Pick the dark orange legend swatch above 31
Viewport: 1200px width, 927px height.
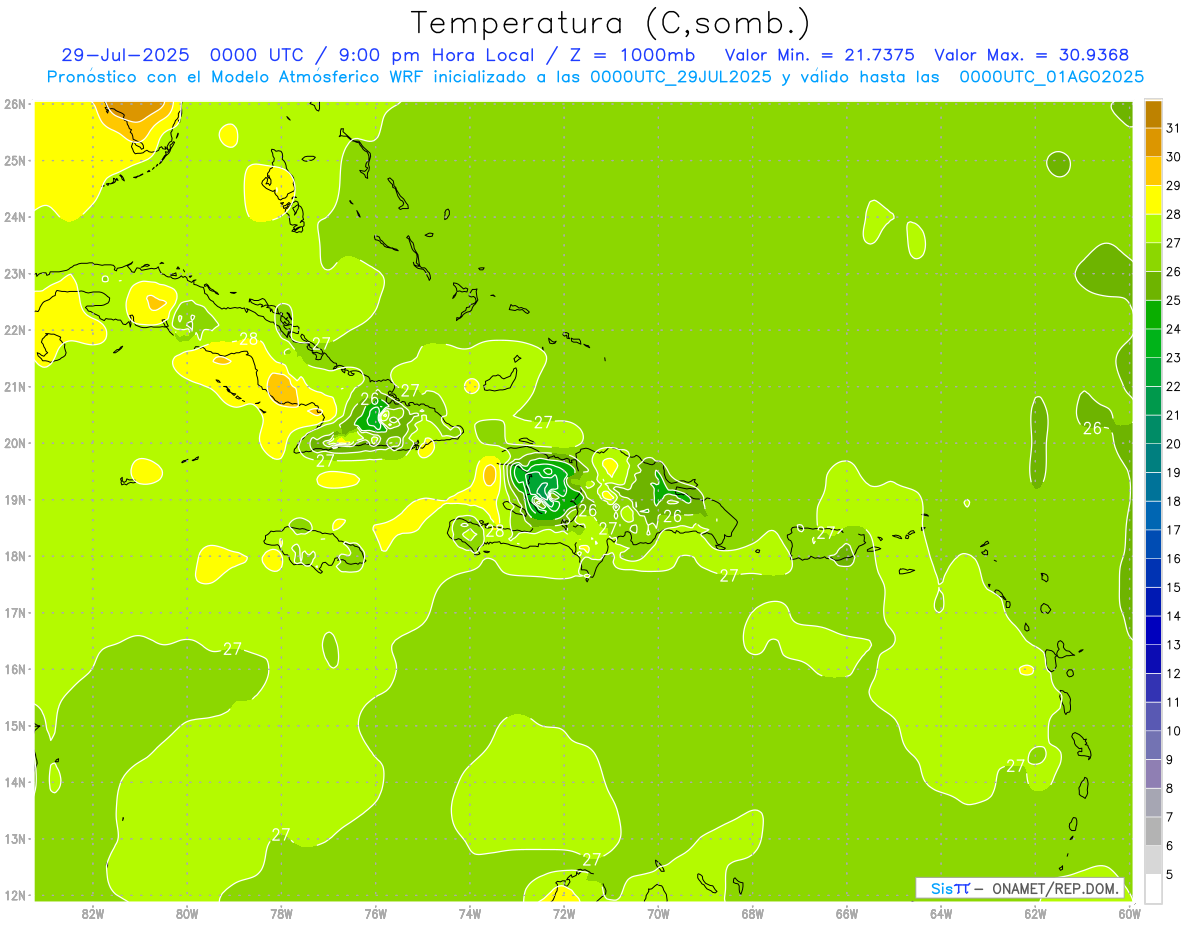tap(1153, 113)
